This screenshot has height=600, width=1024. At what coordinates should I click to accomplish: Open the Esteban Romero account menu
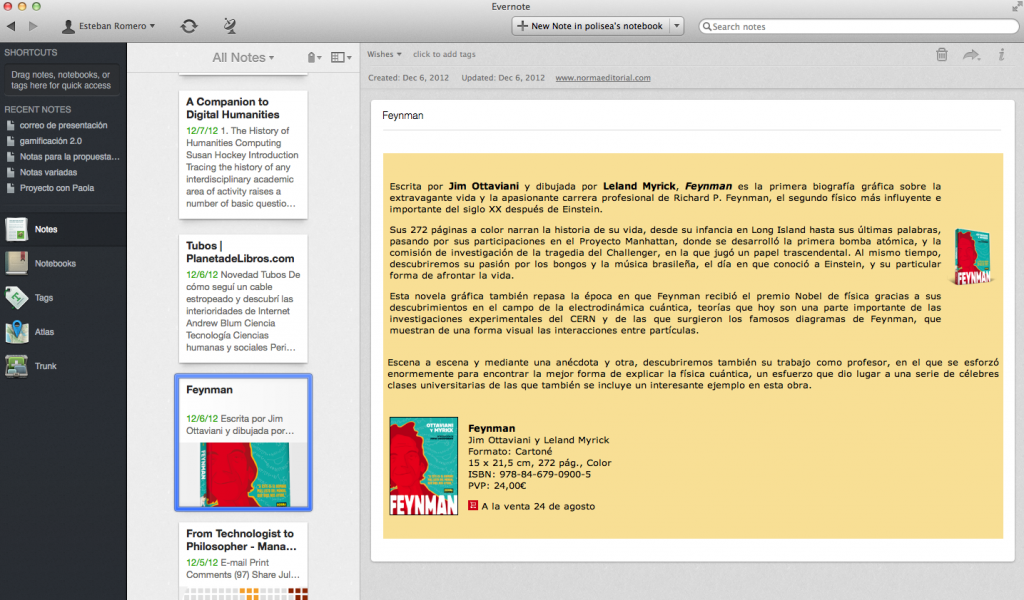(x=108, y=26)
